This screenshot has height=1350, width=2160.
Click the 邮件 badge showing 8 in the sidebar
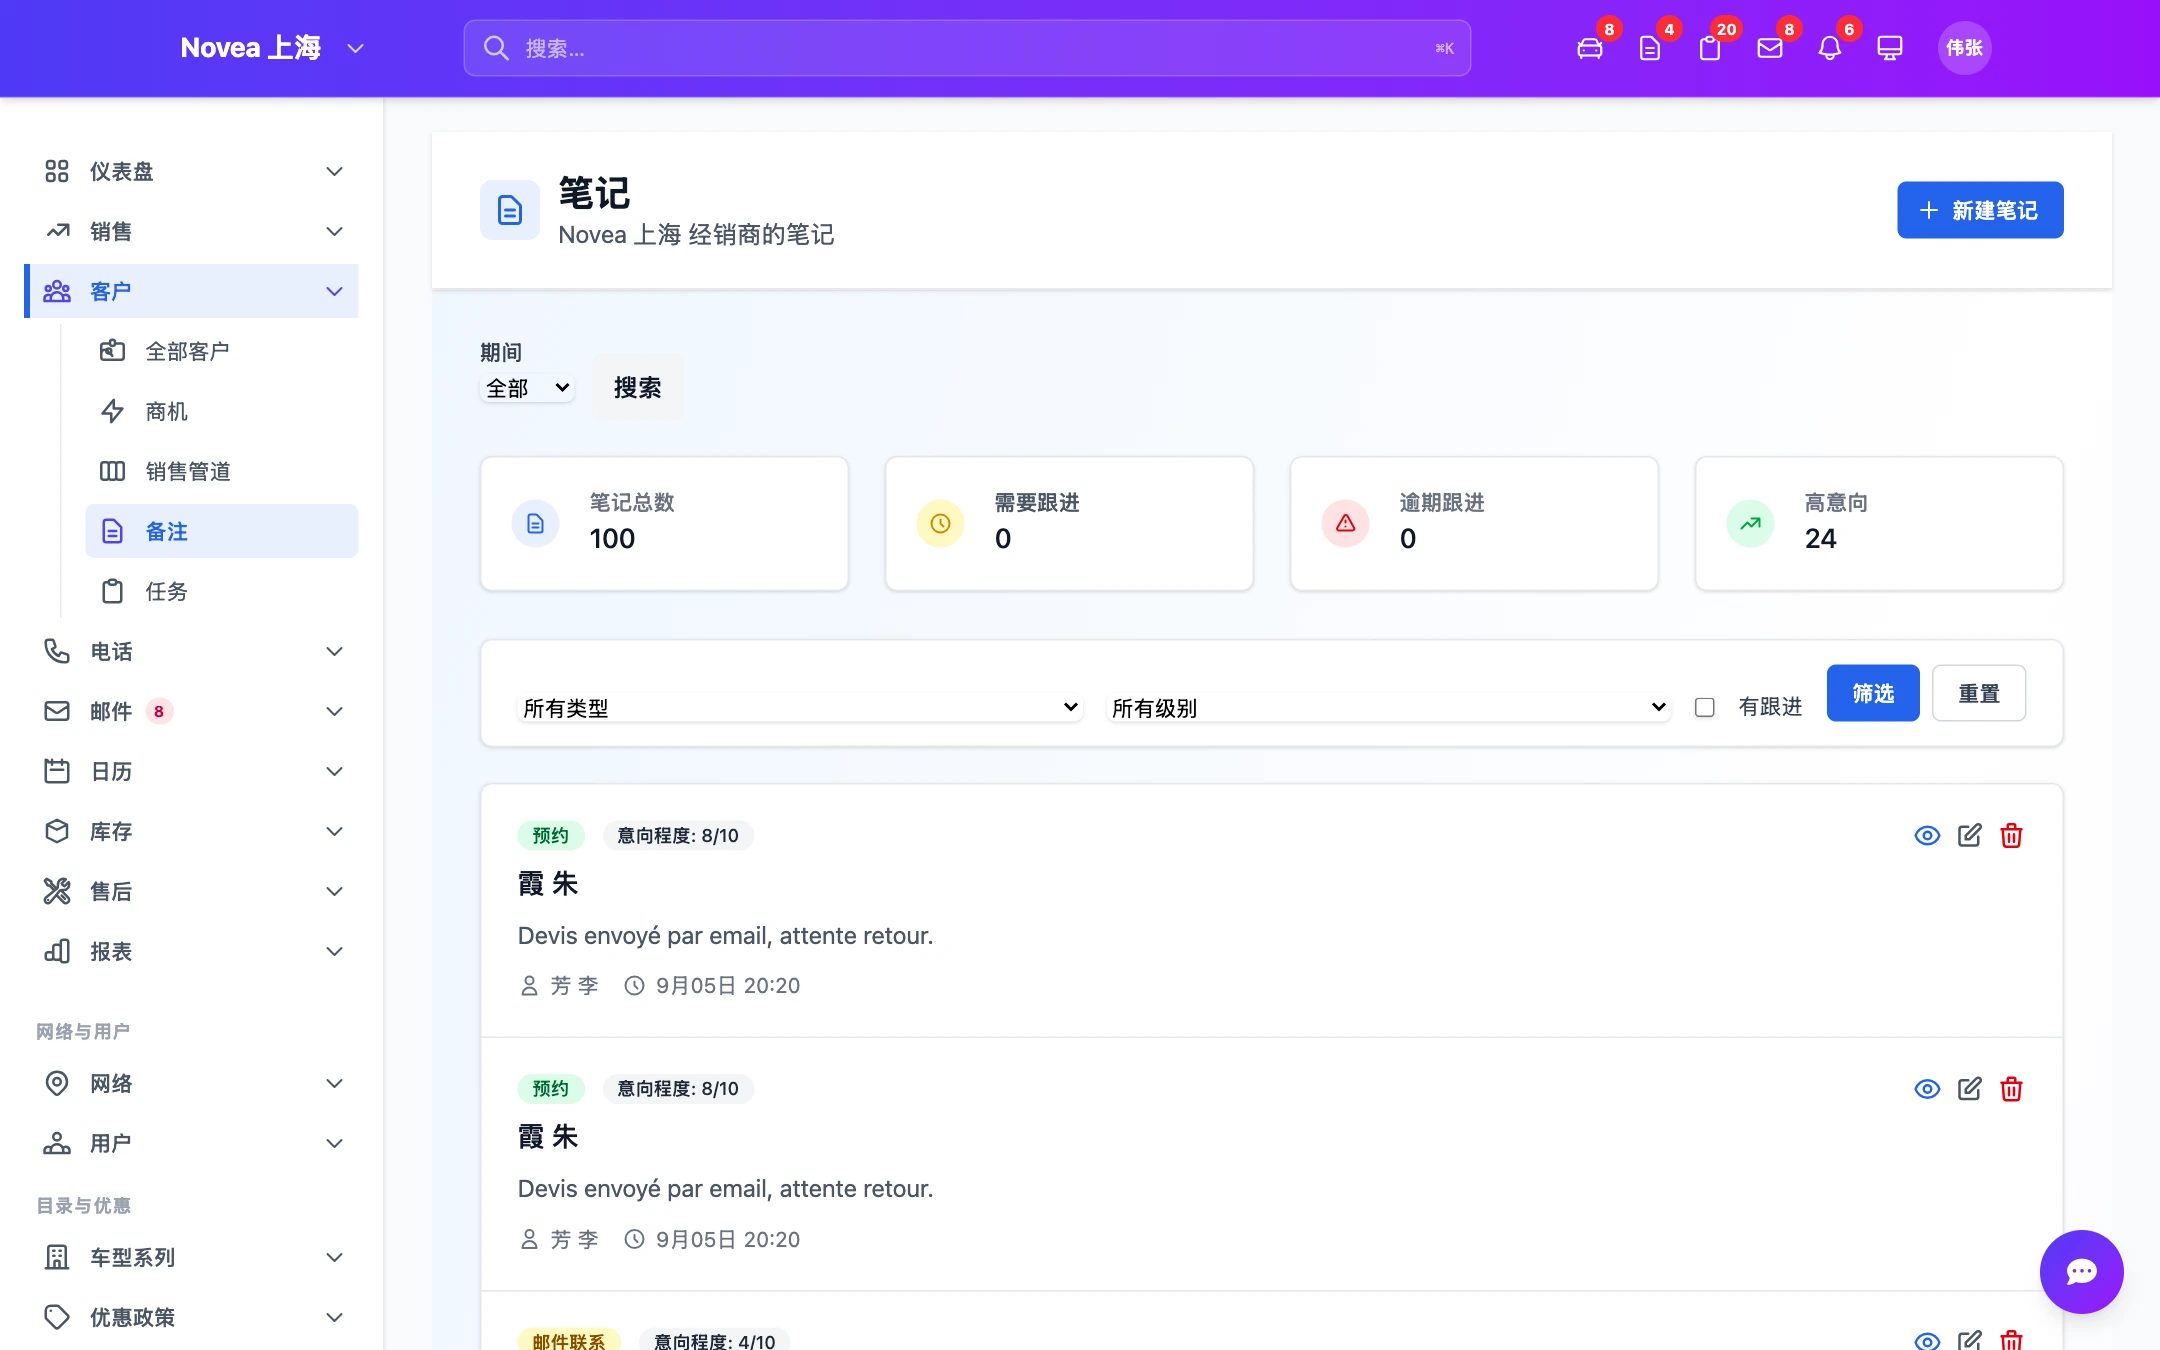click(x=159, y=711)
